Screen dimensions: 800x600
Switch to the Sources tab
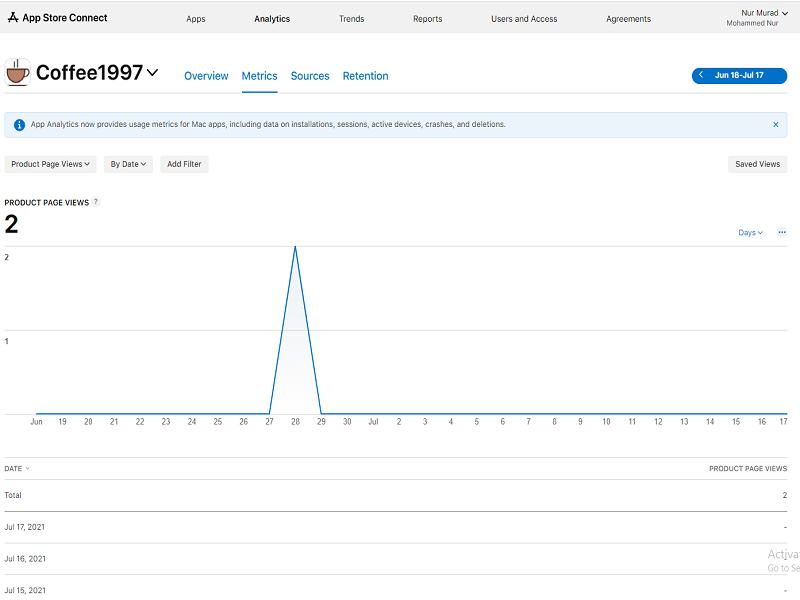[310, 76]
